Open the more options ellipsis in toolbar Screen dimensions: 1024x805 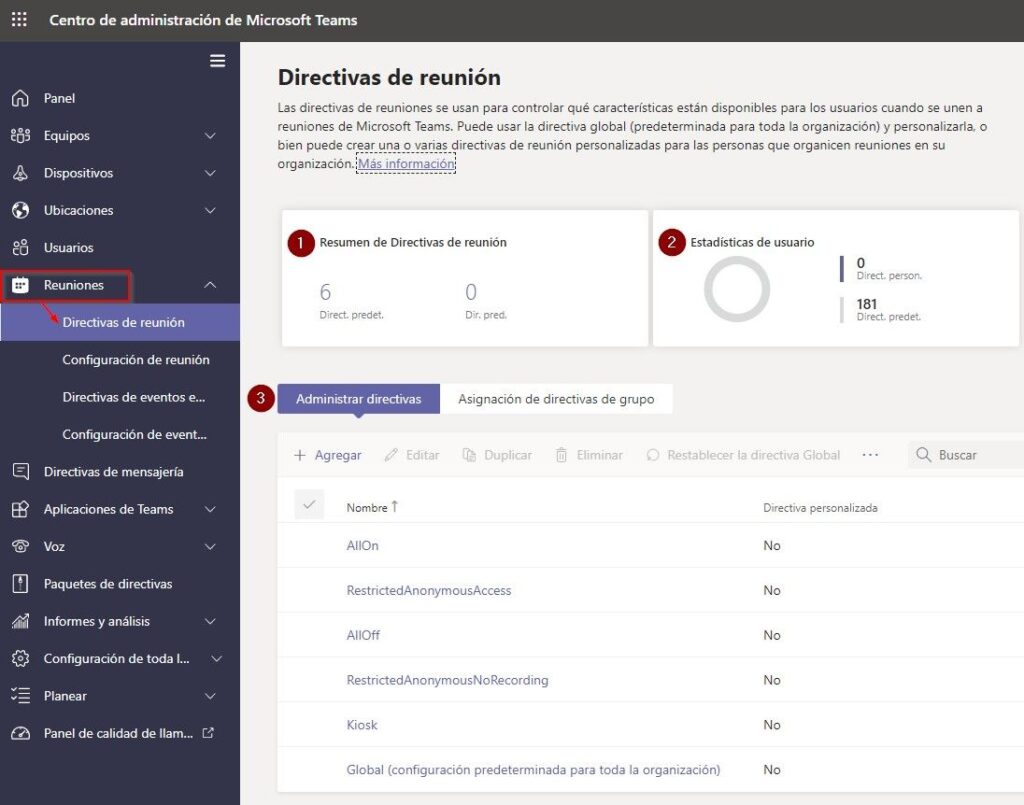tap(870, 455)
